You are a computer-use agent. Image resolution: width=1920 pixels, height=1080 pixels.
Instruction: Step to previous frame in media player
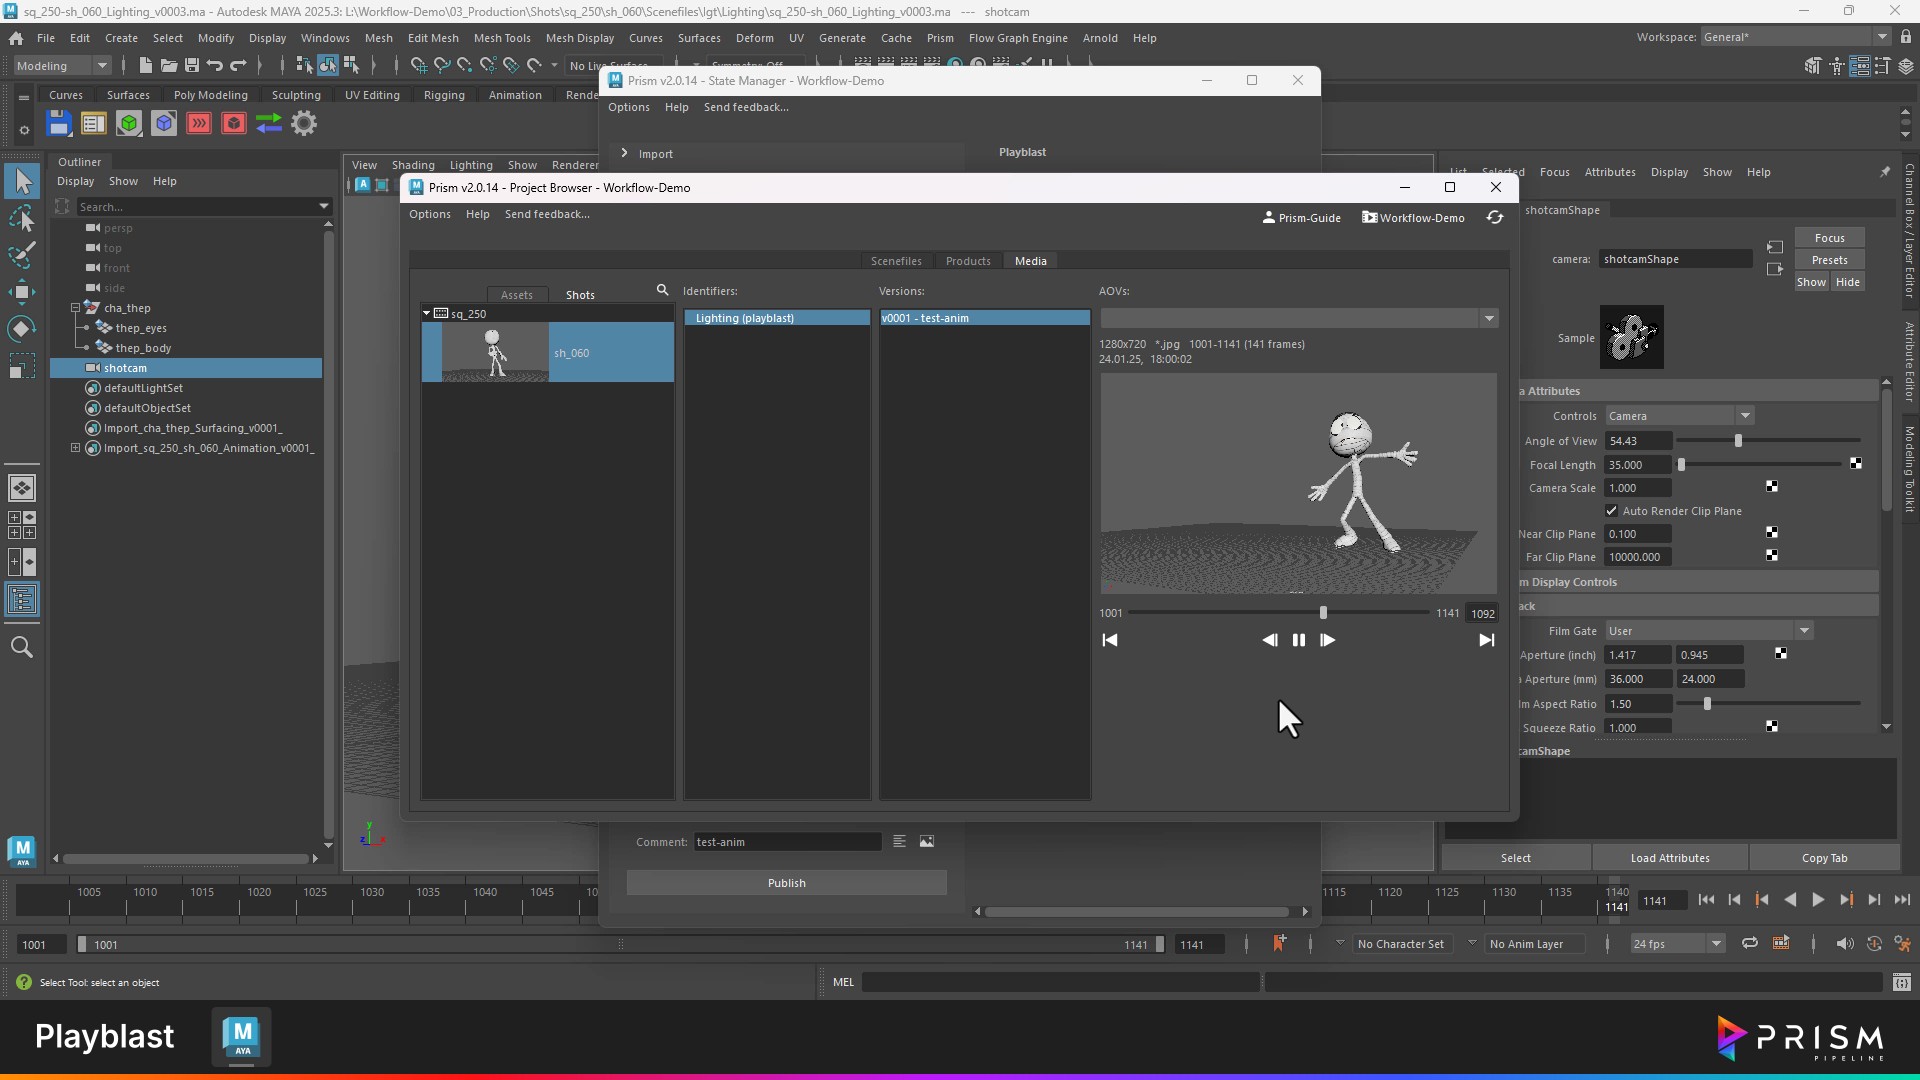point(1269,640)
